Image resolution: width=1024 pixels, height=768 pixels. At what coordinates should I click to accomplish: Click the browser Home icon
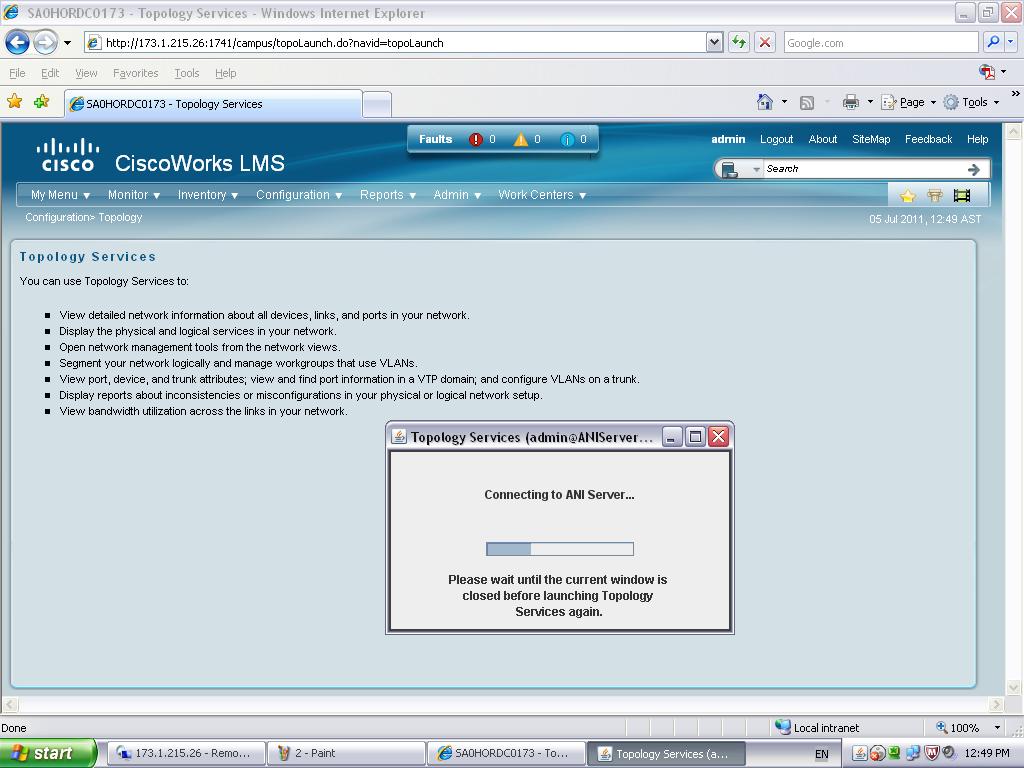pos(765,102)
